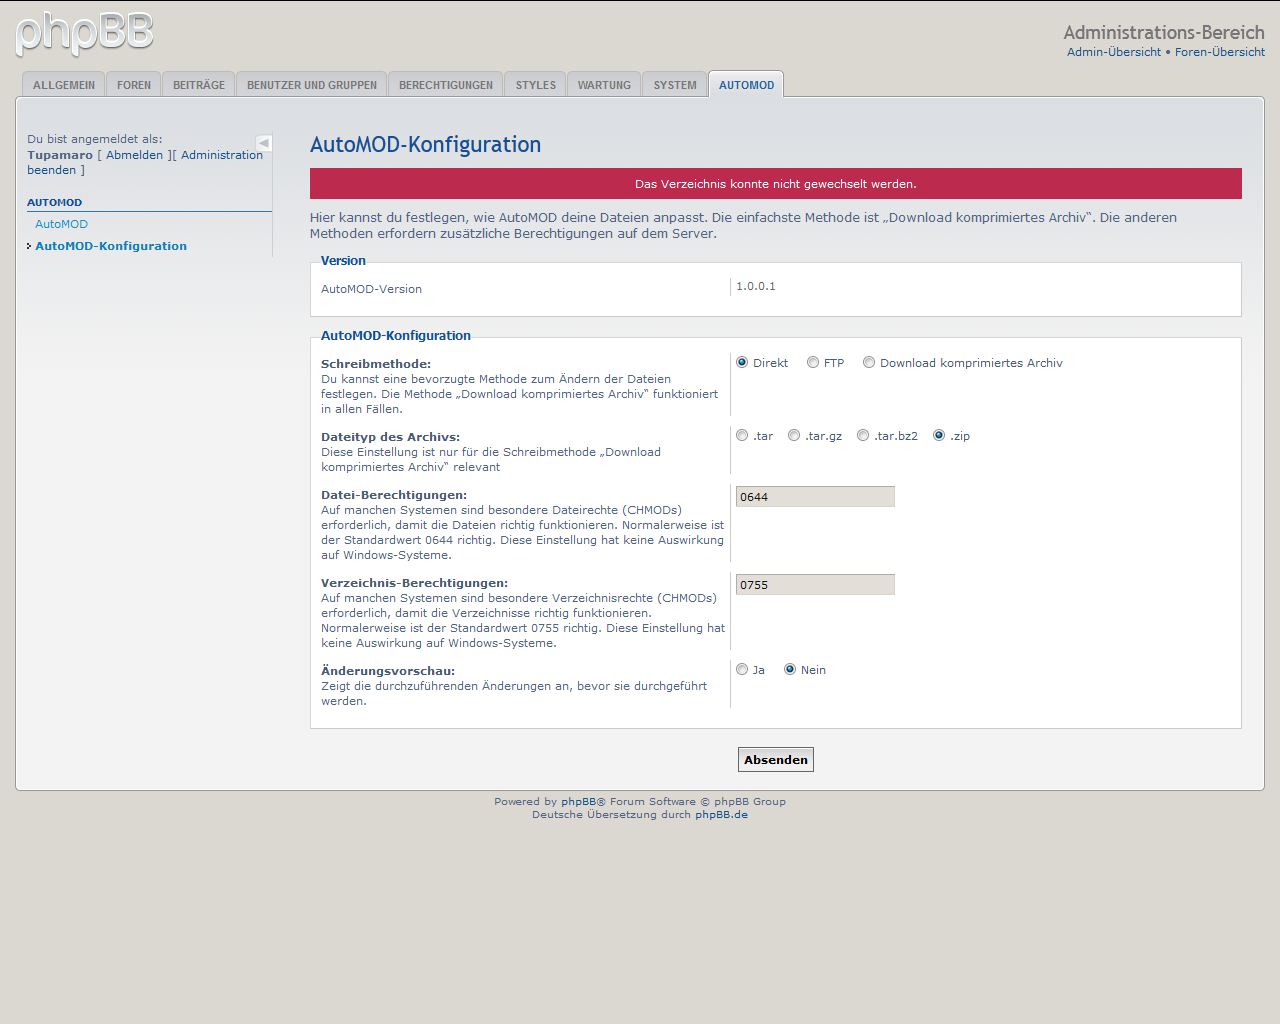Click the AUTOMOD sidebar section header

[54, 202]
